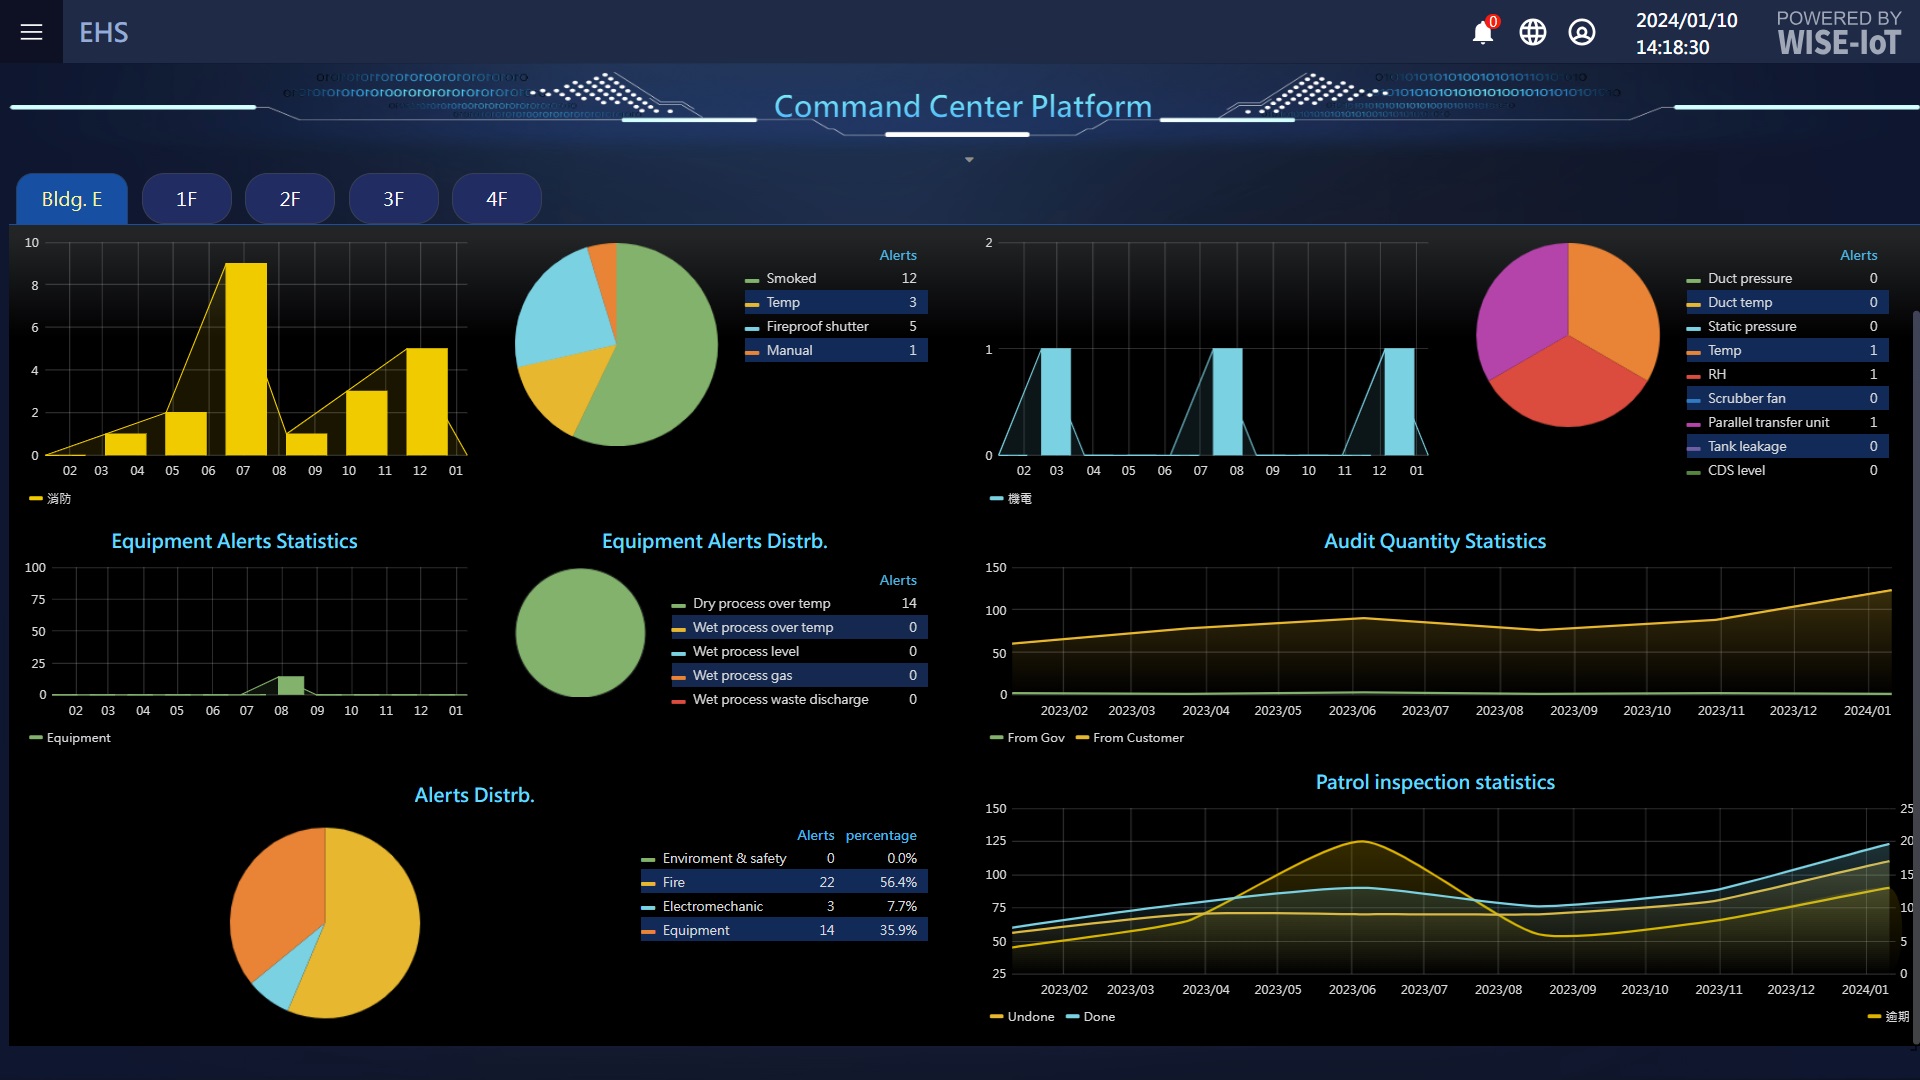
Task: Expand the 4F floor details
Action: pos(497,198)
